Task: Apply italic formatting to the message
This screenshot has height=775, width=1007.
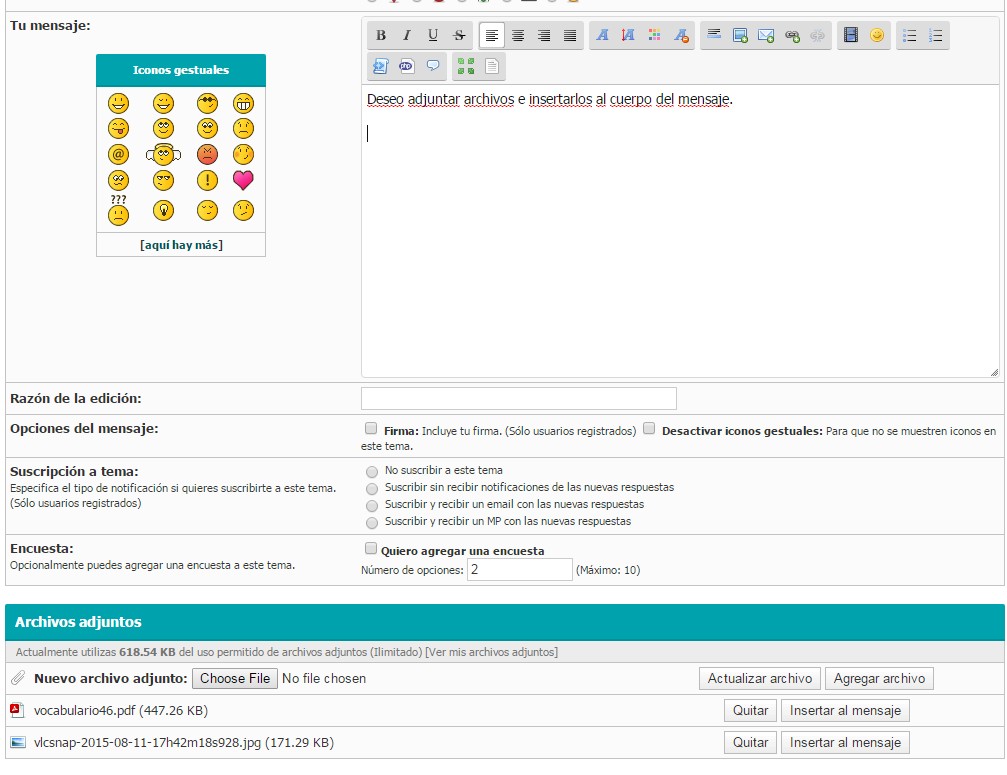Action: click(407, 36)
